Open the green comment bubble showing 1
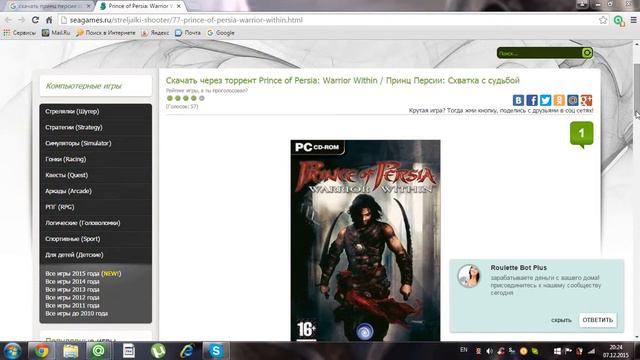640x360 pixels. (x=582, y=134)
